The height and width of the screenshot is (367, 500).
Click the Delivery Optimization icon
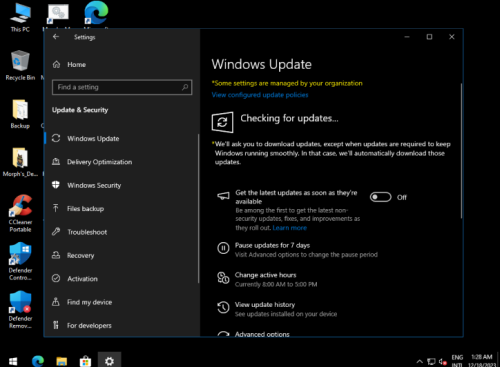point(56,162)
